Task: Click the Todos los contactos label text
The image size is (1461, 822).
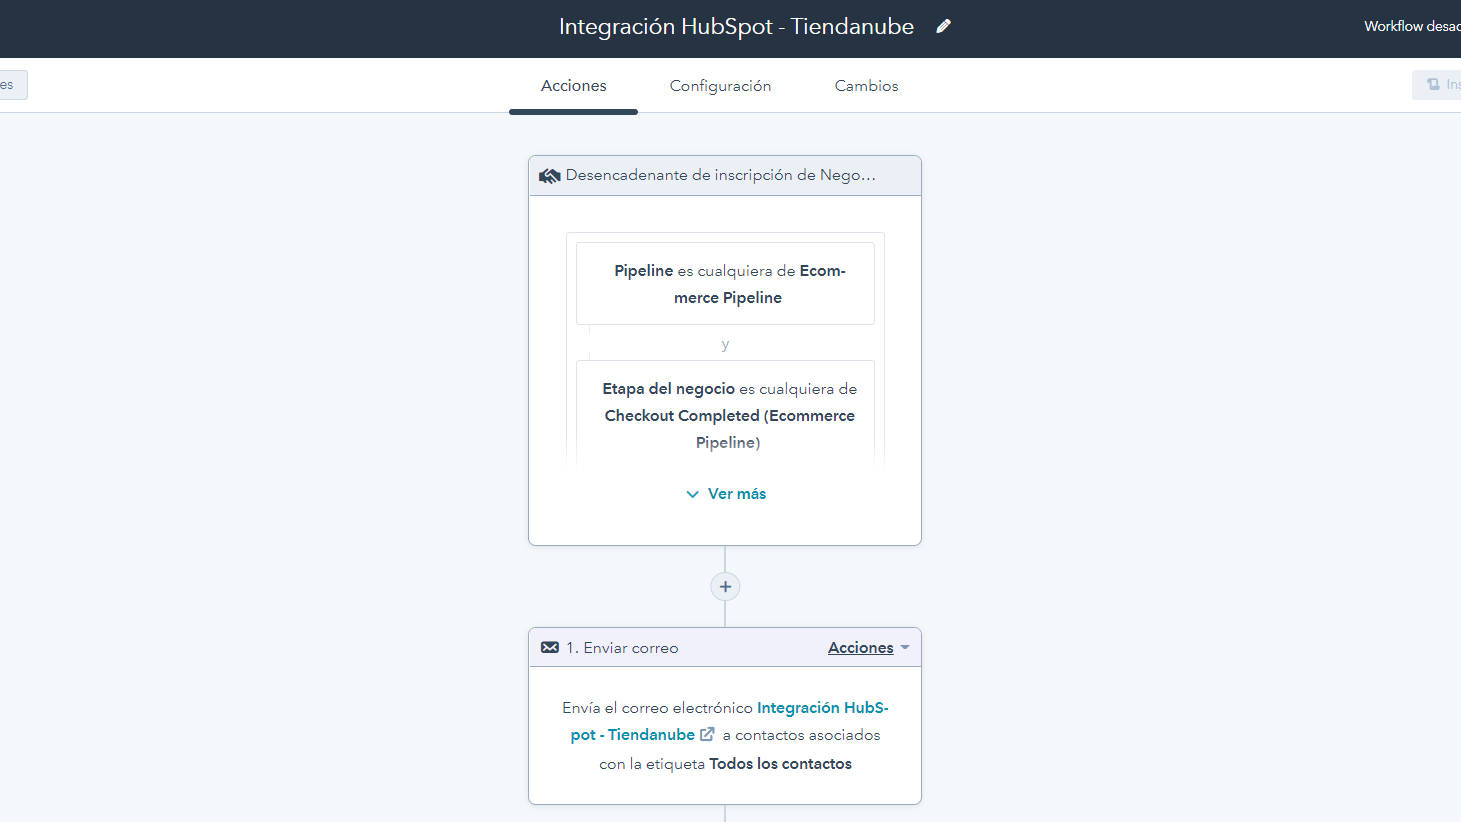Action: click(780, 764)
